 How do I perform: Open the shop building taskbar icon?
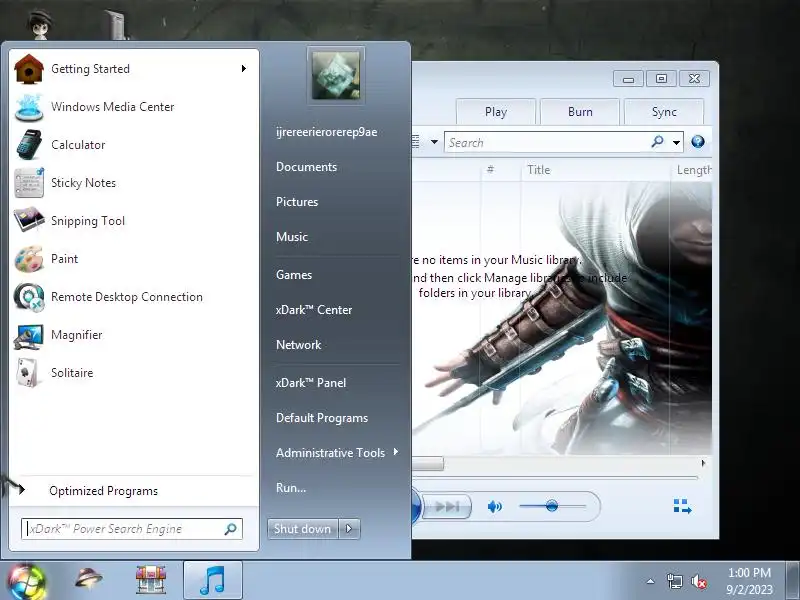151,580
